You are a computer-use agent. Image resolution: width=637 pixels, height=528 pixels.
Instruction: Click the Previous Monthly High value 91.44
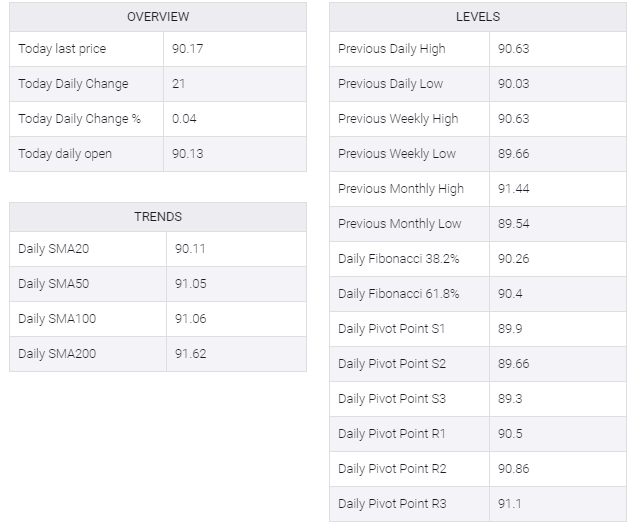(513, 189)
